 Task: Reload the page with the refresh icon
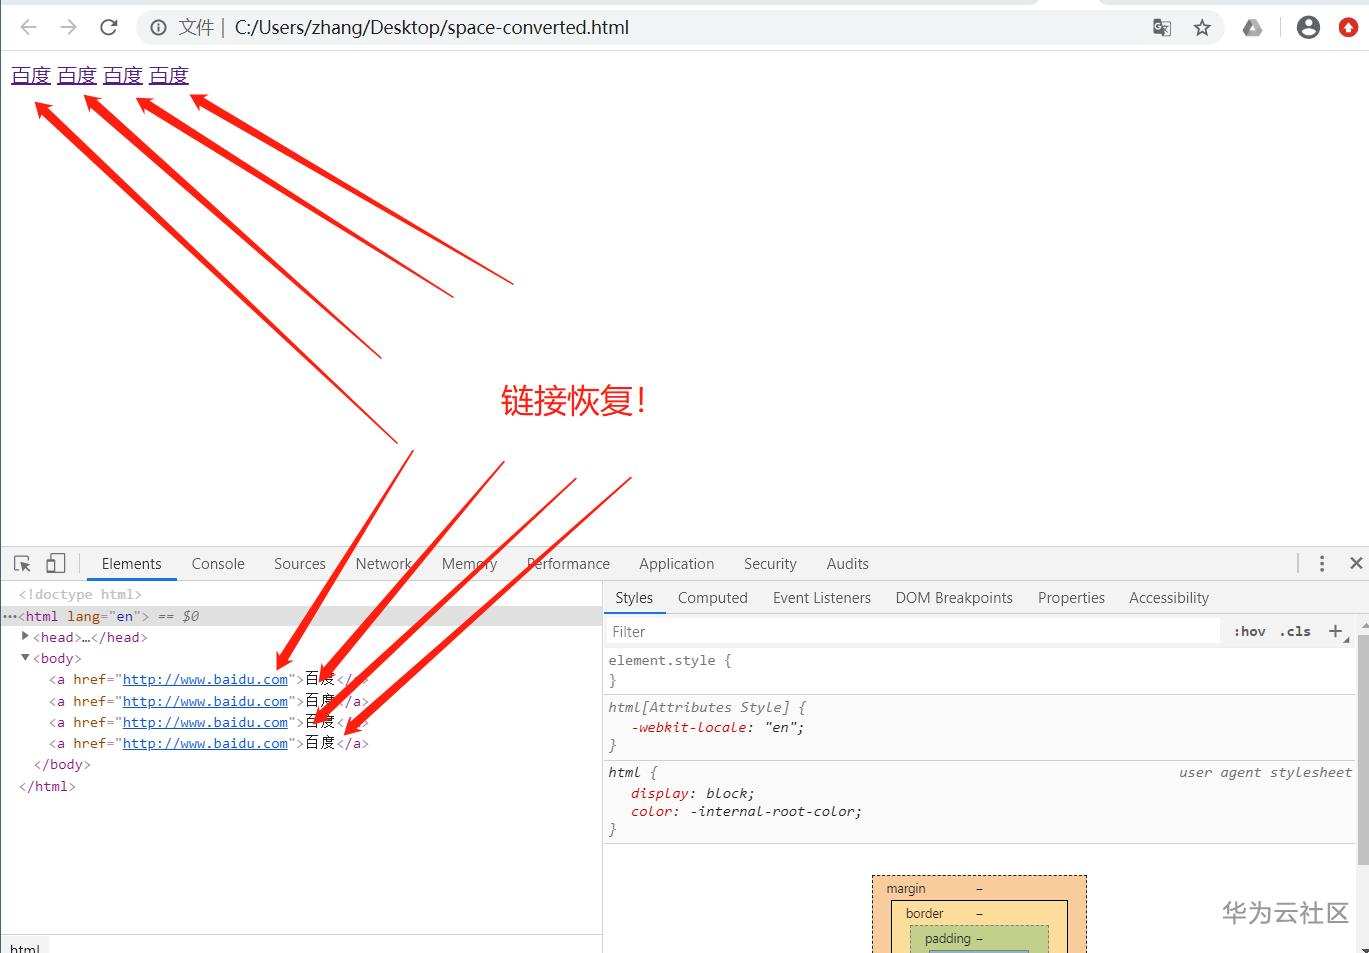point(109,27)
